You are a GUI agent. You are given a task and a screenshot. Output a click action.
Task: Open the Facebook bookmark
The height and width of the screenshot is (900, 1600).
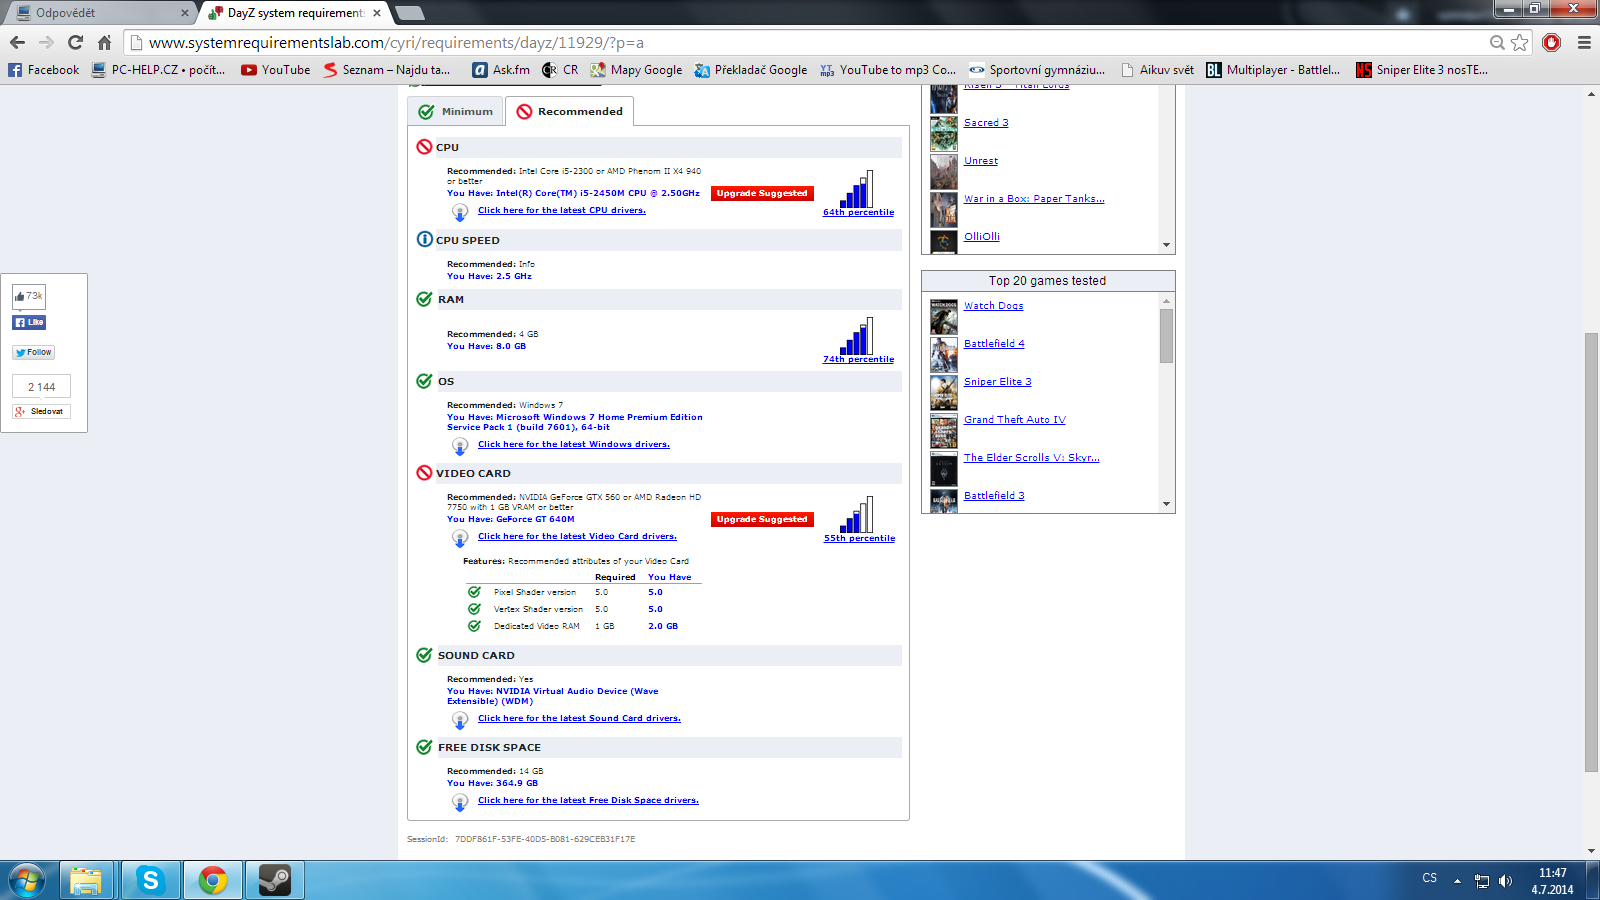coord(44,70)
